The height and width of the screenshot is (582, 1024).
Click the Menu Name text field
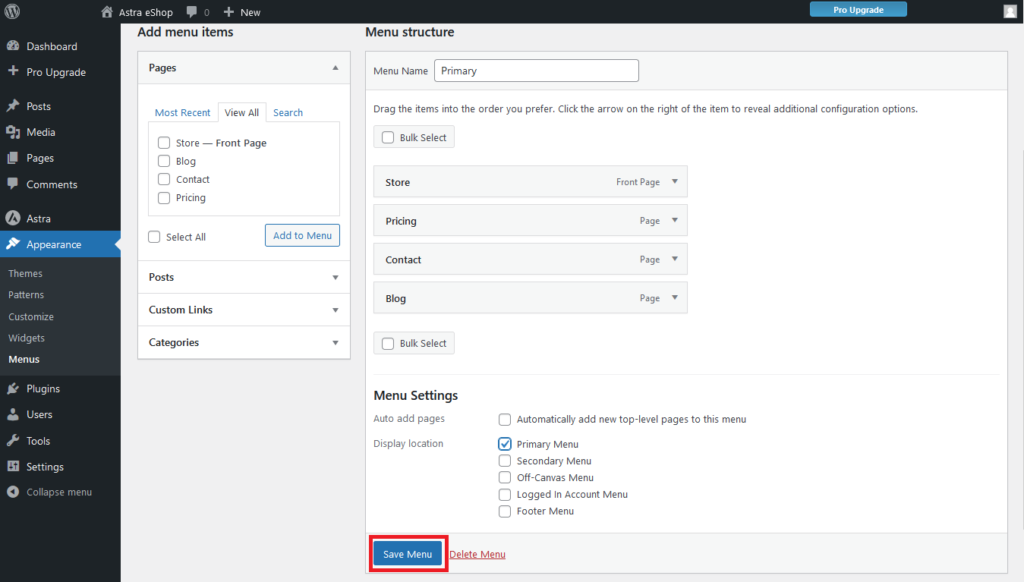pyautogui.click(x=536, y=71)
